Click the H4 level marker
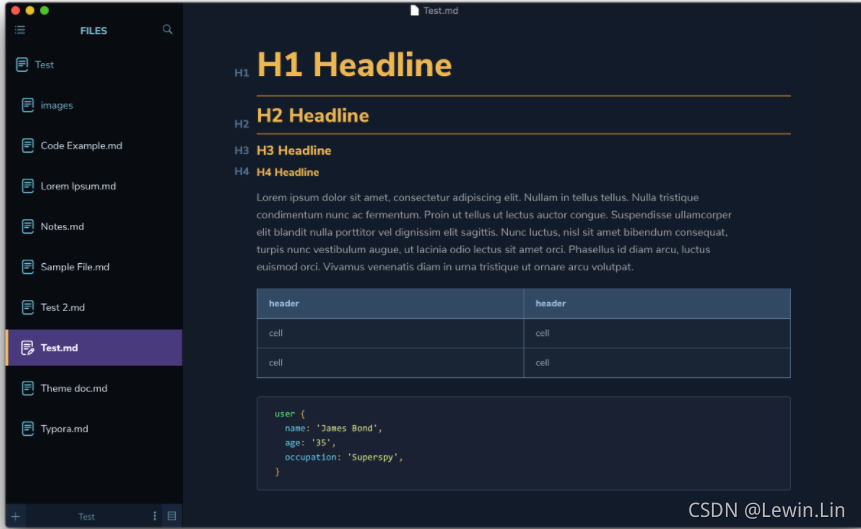The image size is (861, 529). coord(242,171)
